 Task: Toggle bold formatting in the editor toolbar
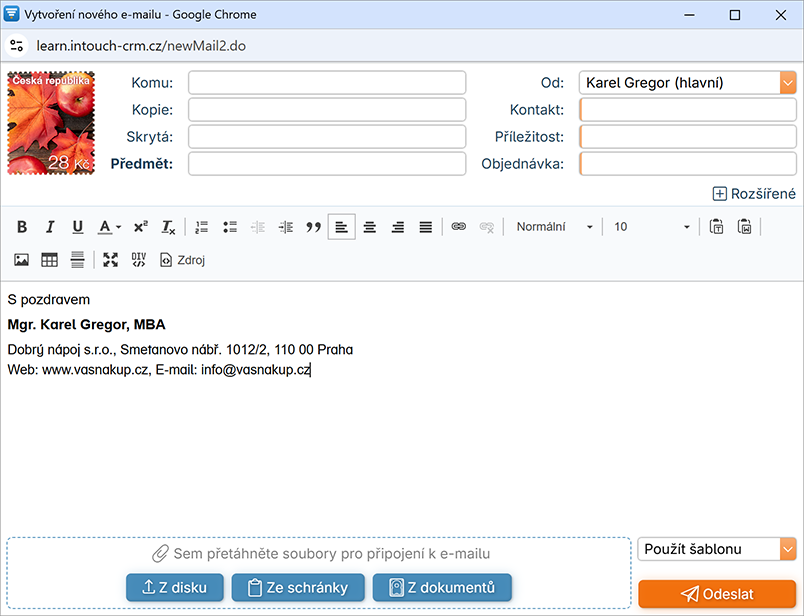[22, 227]
